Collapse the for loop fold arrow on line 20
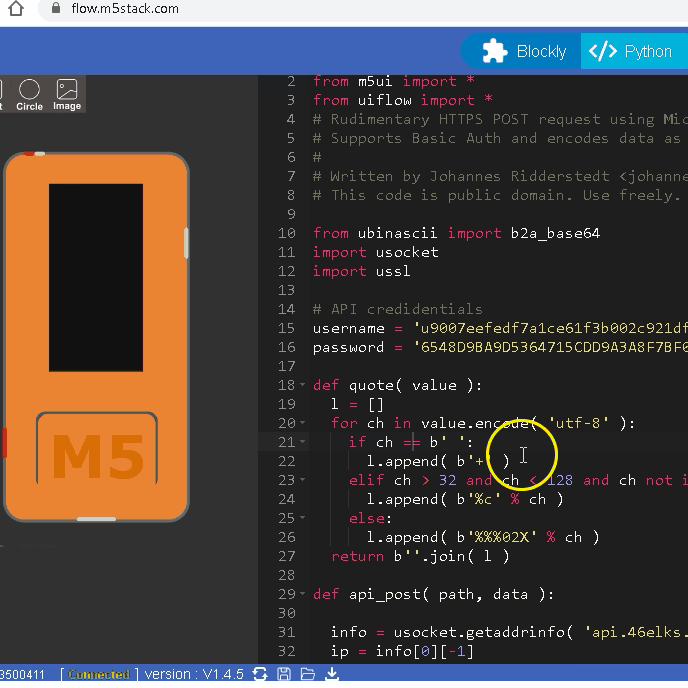Image resolution: width=688 pixels, height=688 pixels. pos(302,423)
